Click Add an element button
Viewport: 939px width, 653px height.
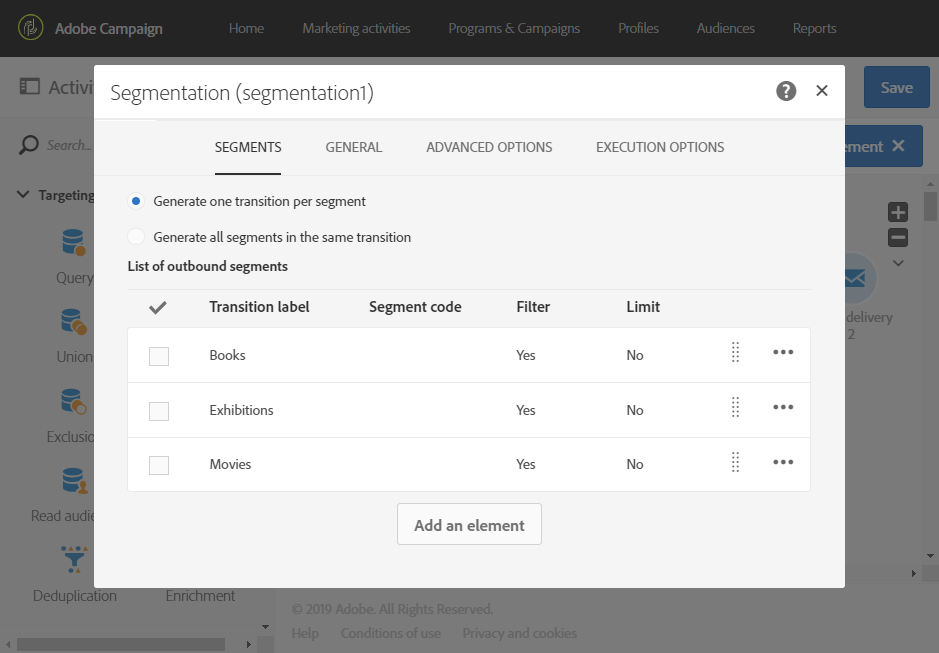pyautogui.click(x=469, y=525)
